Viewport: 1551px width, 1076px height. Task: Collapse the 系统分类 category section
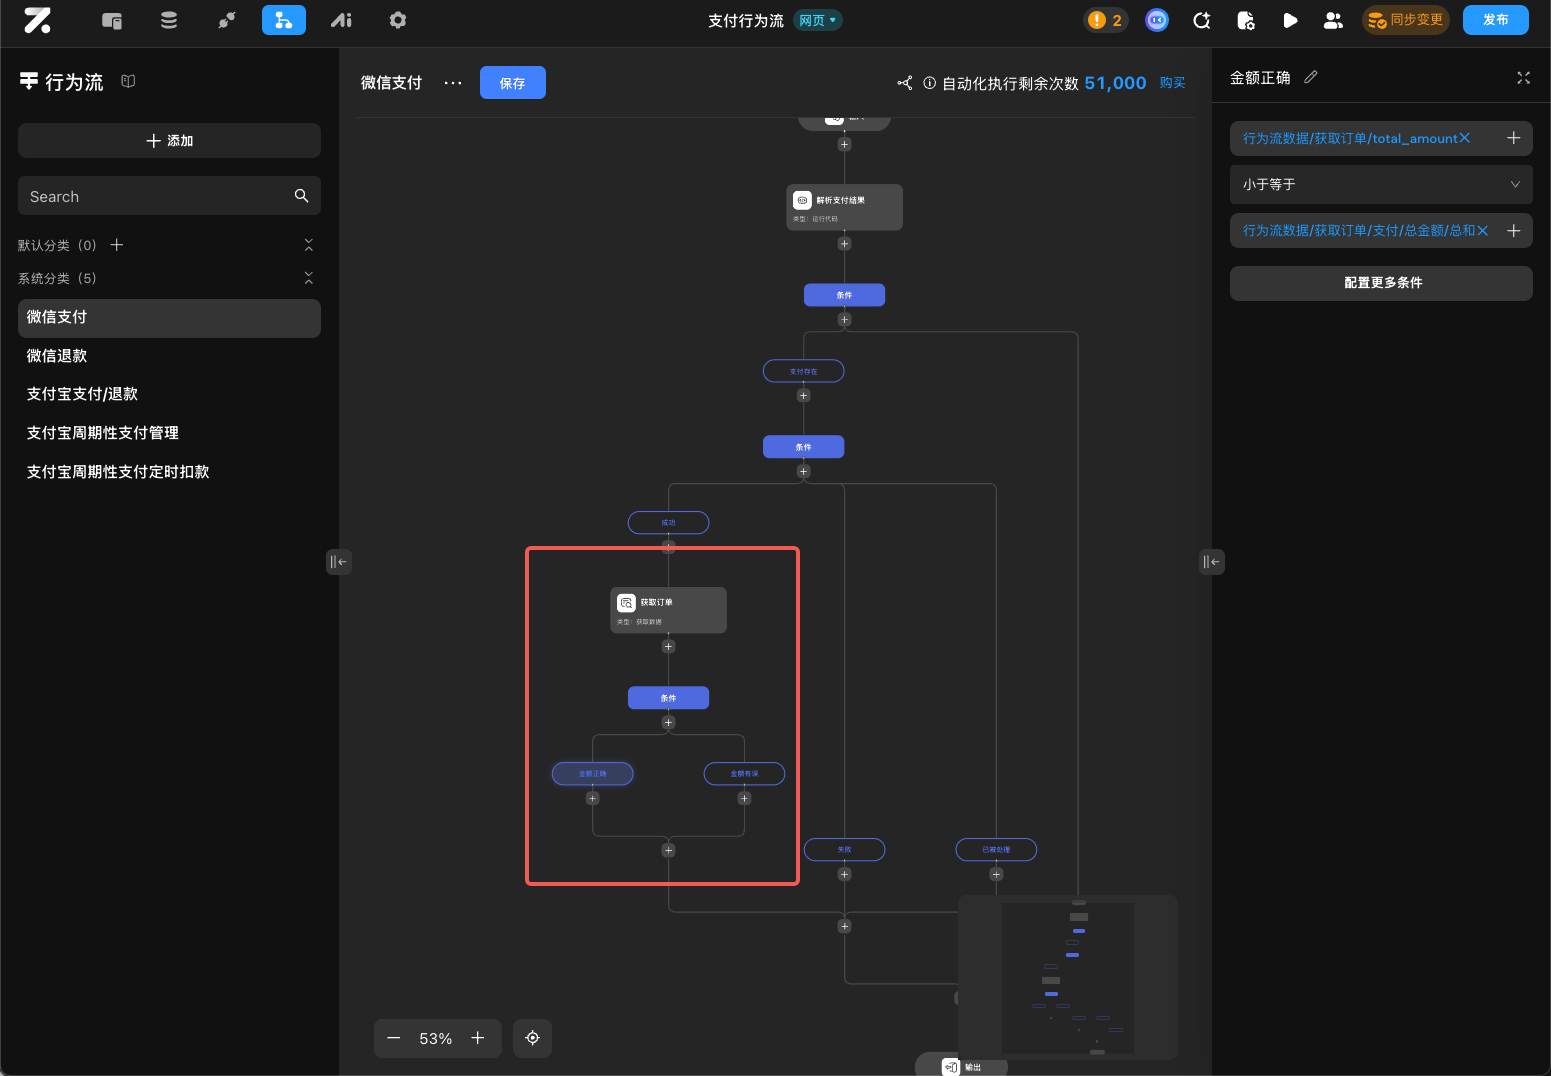point(308,278)
